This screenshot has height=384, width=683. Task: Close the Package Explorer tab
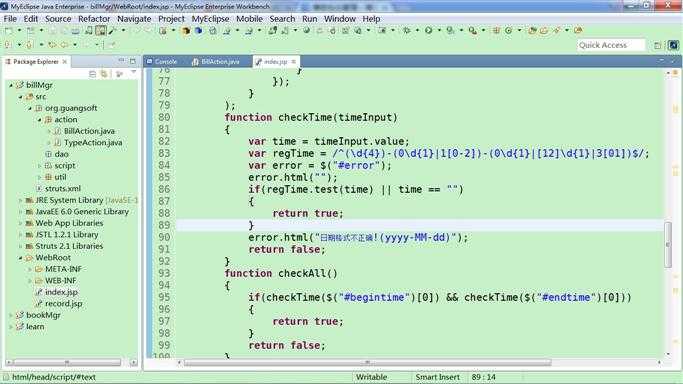tap(64, 61)
